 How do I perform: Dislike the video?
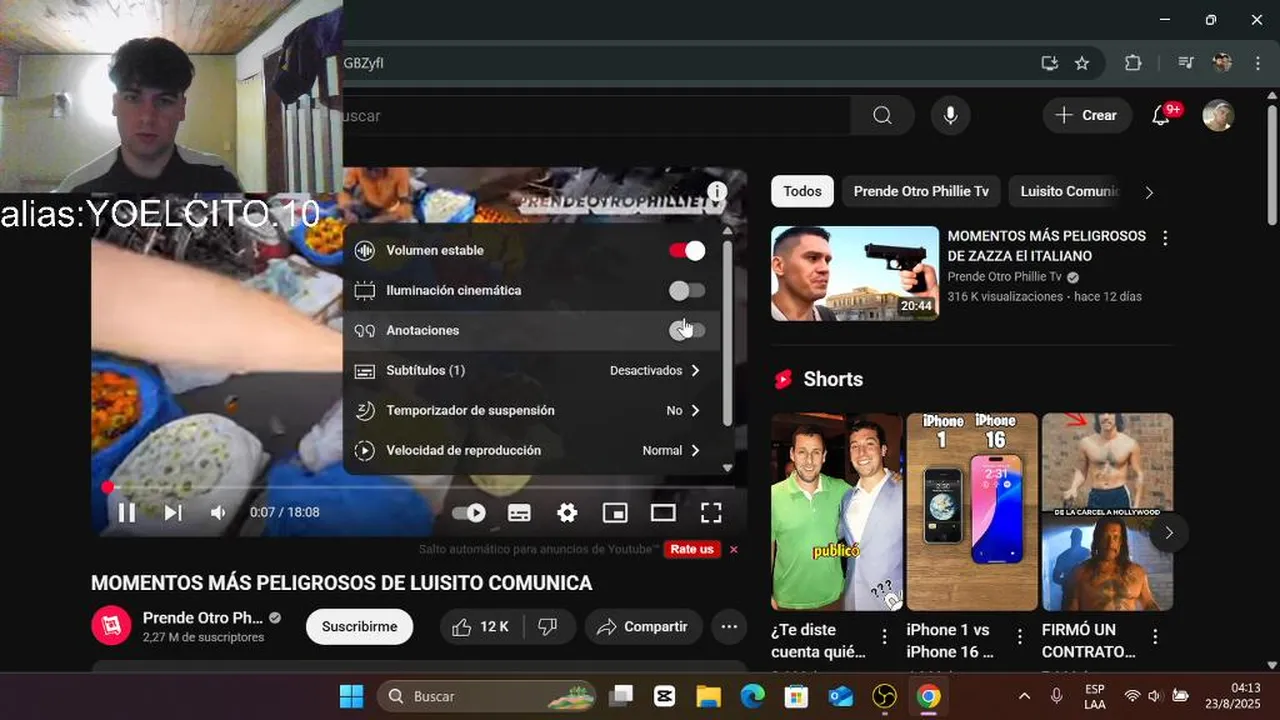click(x=548, y=627)
